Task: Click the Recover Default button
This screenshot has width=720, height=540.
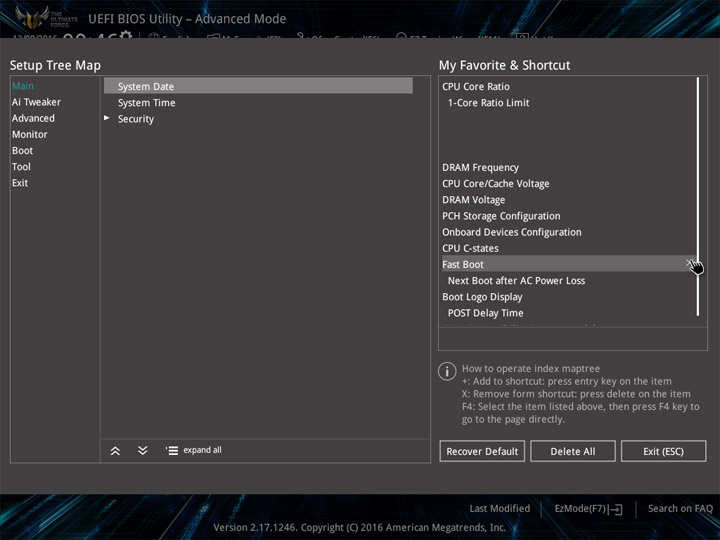Action: pyautogui.click(x=482, y=451)
